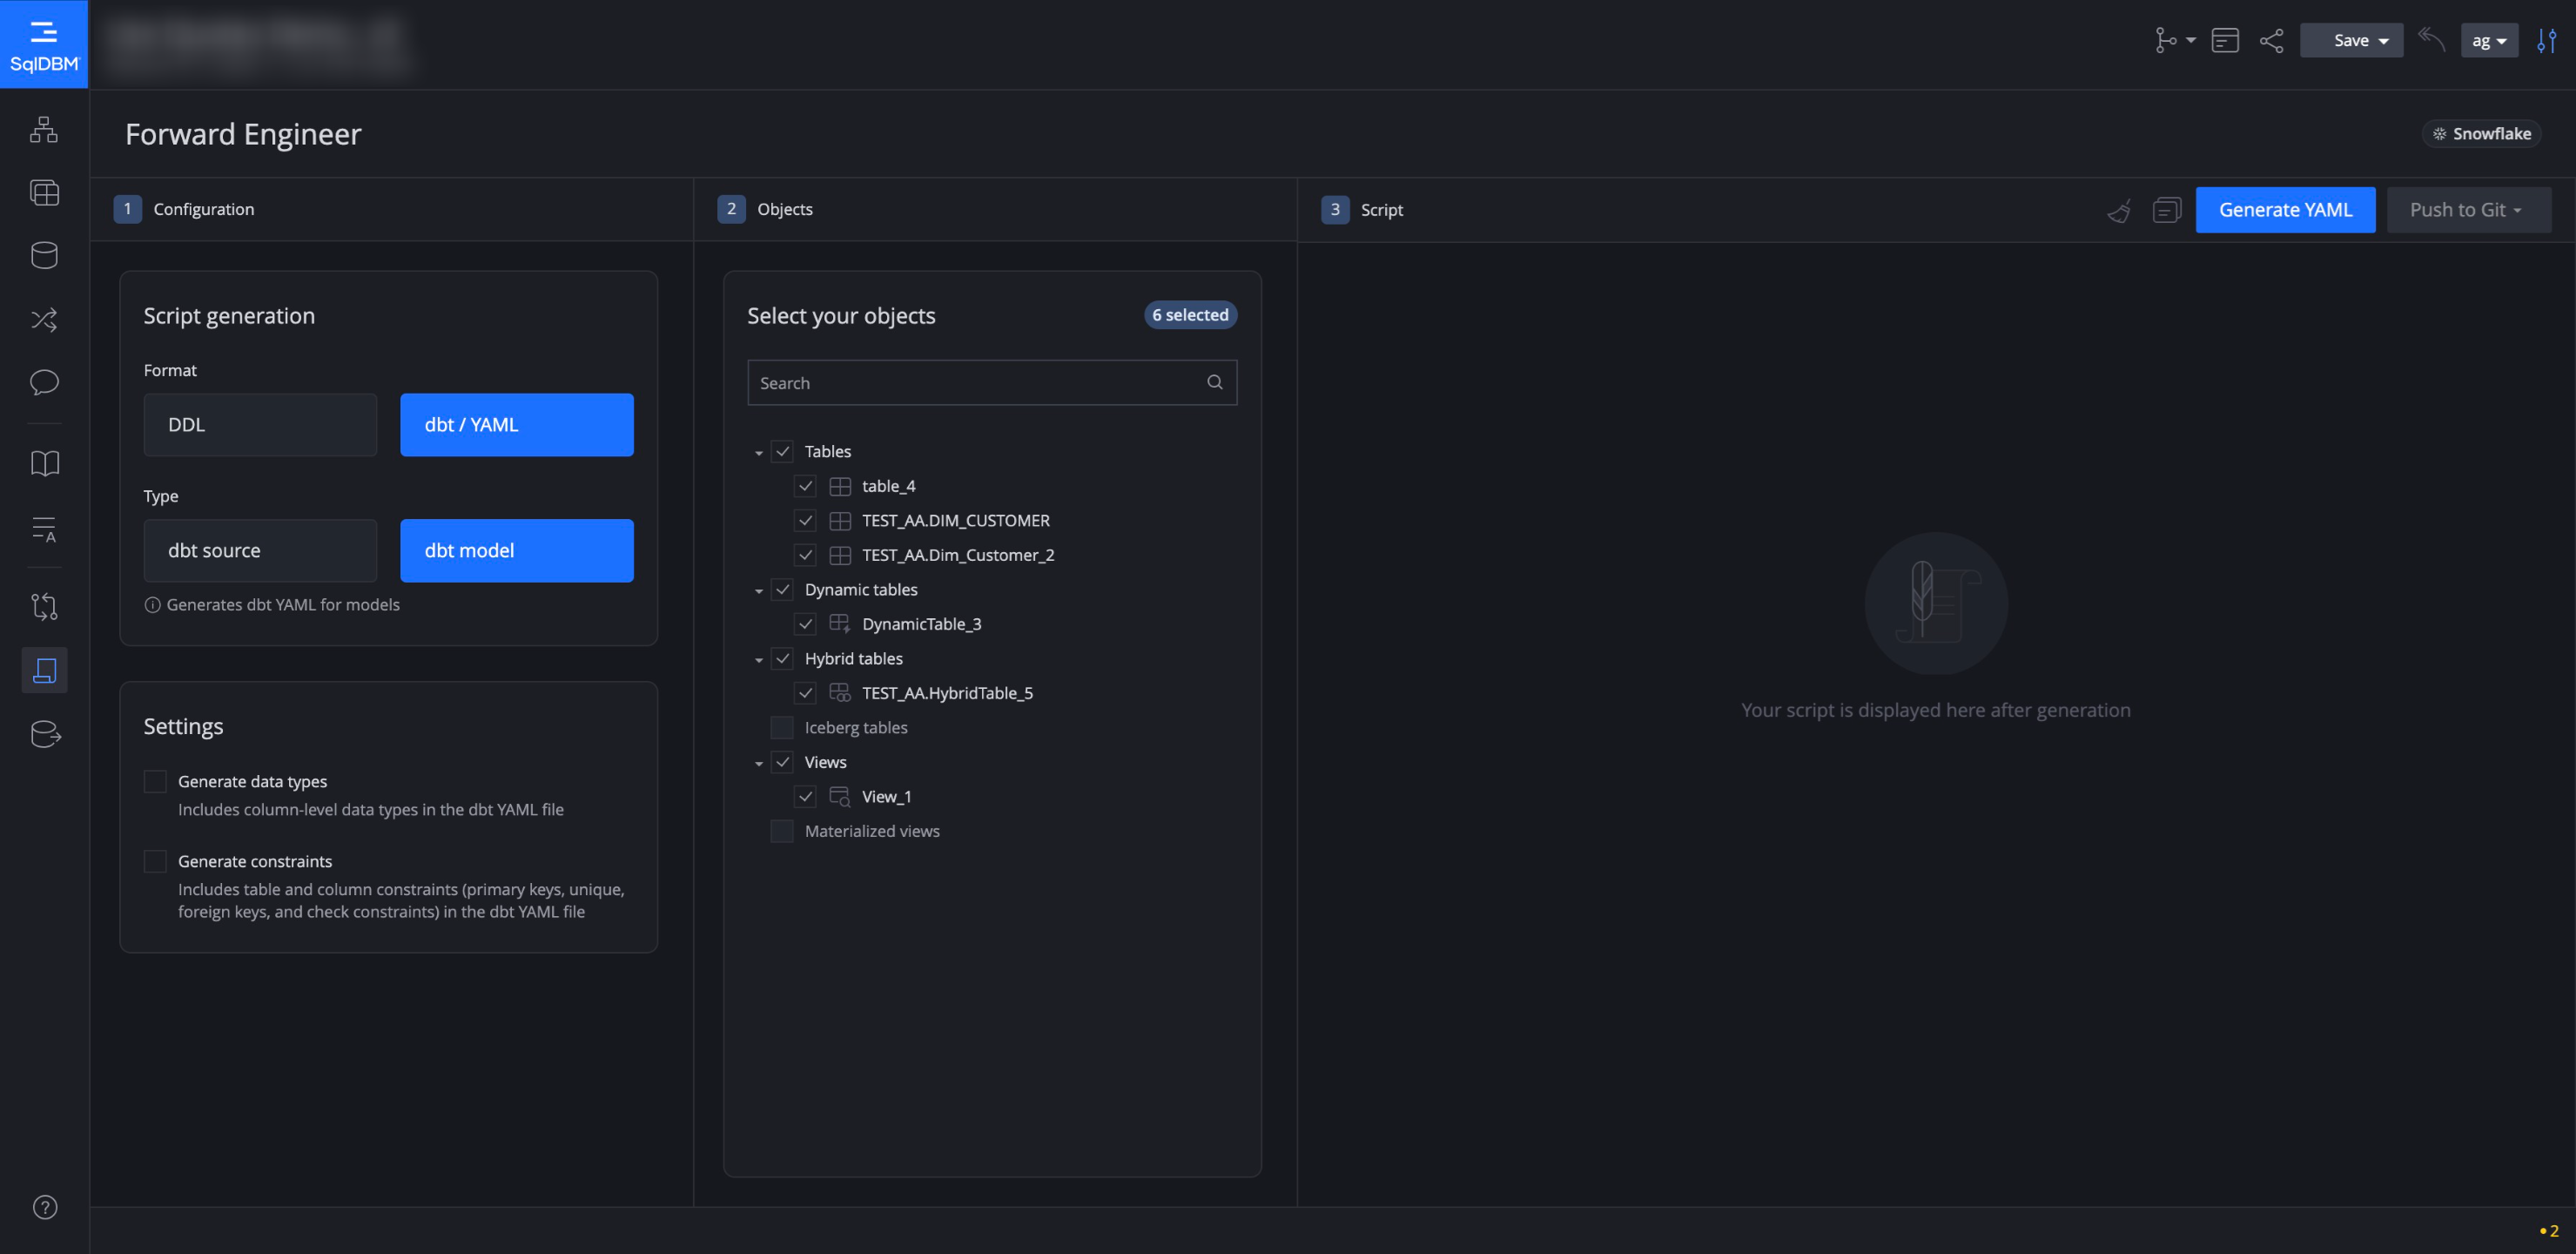Uncheck the DynamicTable_3 checkbox
The height and width of the screenshot is (1254, 2576).
tap(805, 624)
